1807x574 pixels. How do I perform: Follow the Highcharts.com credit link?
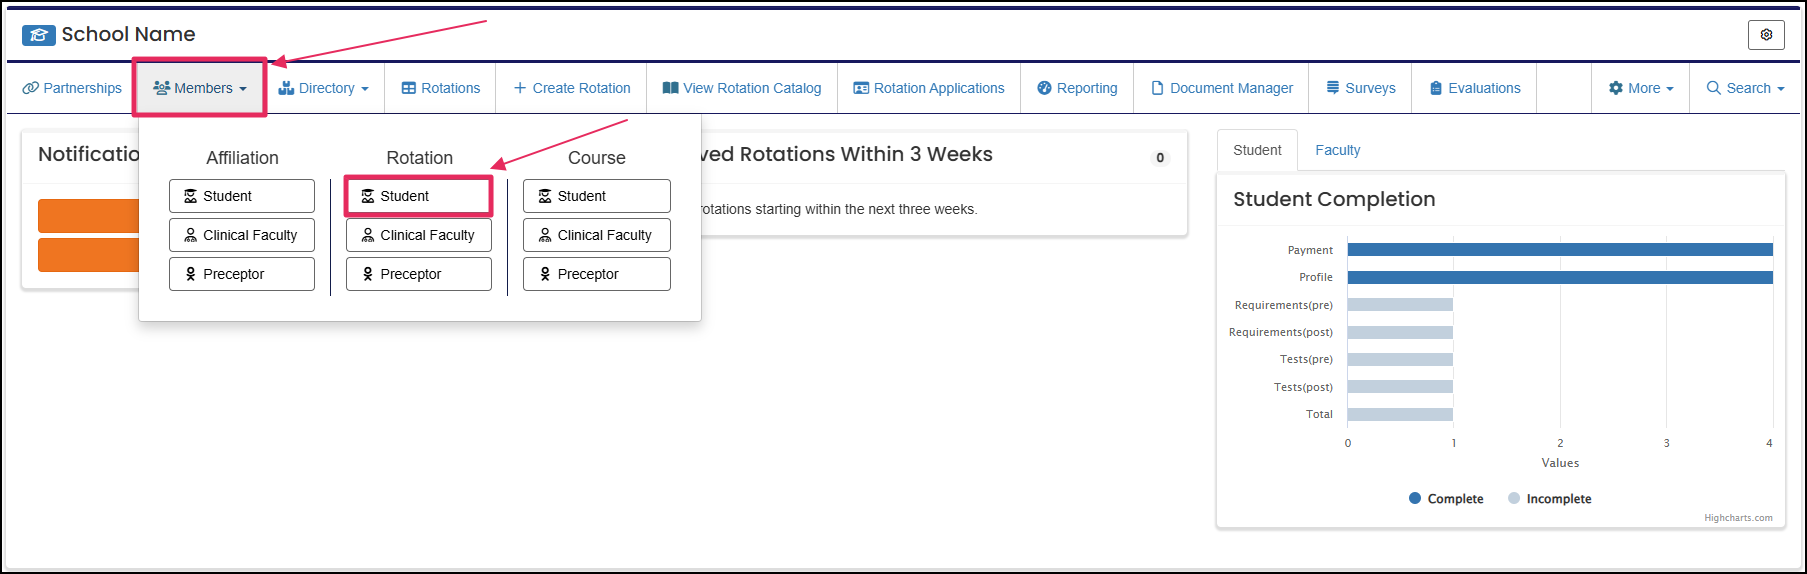point(1738,518)
